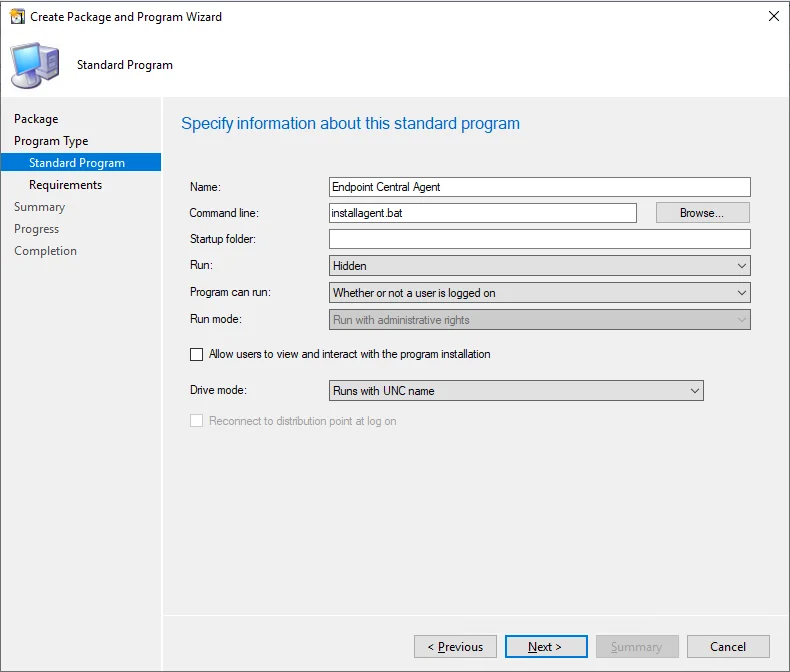The height and width of the screenshot is (672, 790).
Task: Go back with the Previous button
Action: pyautogui.click(x=455, y=646)
